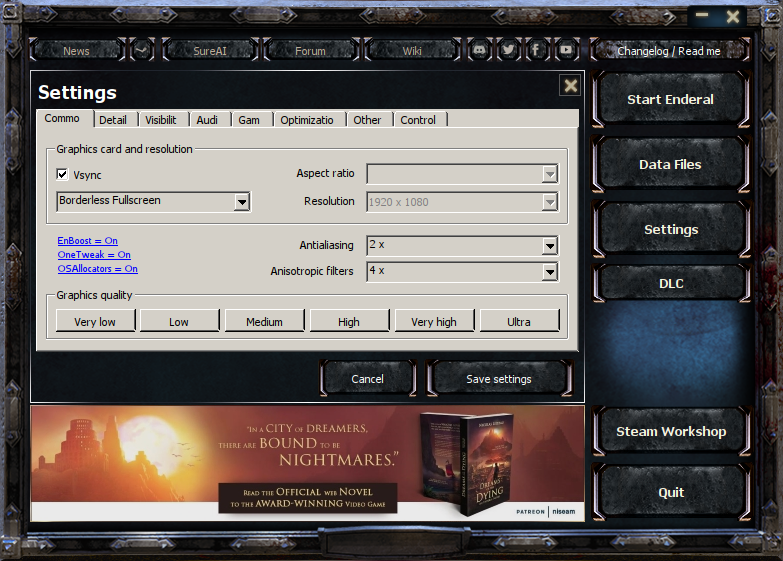Open the Borderless Fullscreen dropdown
The height and width of the screenshot is (561, 783).
click(x=154, y=201)
